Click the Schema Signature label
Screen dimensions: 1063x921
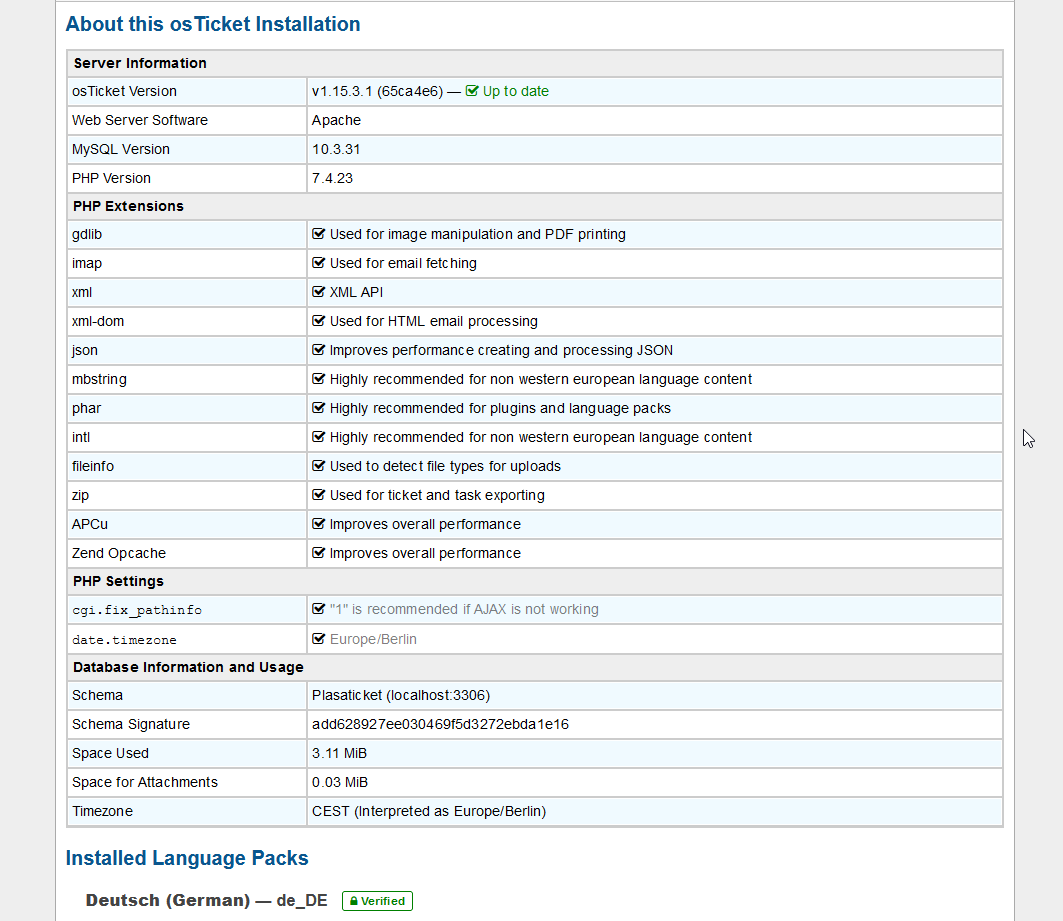coord(131,724)
